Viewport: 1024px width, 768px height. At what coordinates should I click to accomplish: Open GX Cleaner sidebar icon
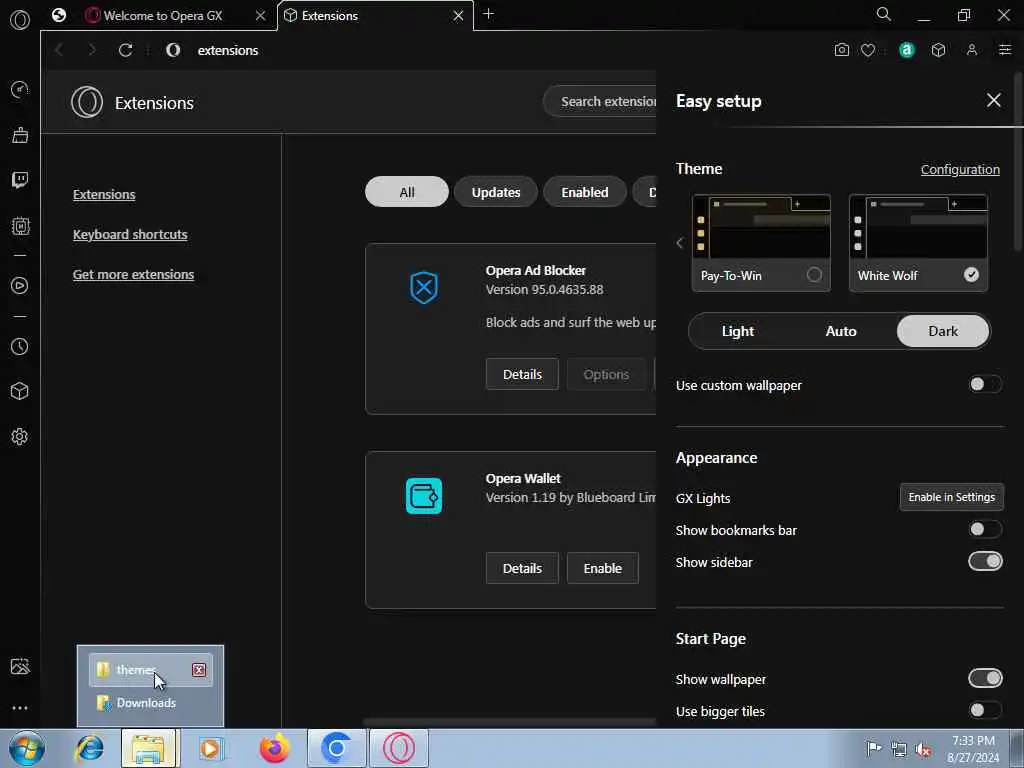(20, 135)
